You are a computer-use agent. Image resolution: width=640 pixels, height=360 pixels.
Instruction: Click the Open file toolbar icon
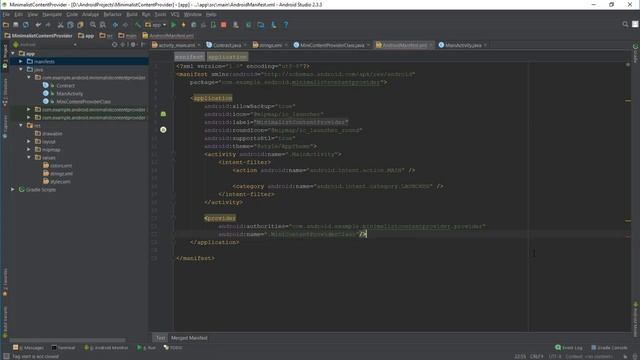pos(6,25)
